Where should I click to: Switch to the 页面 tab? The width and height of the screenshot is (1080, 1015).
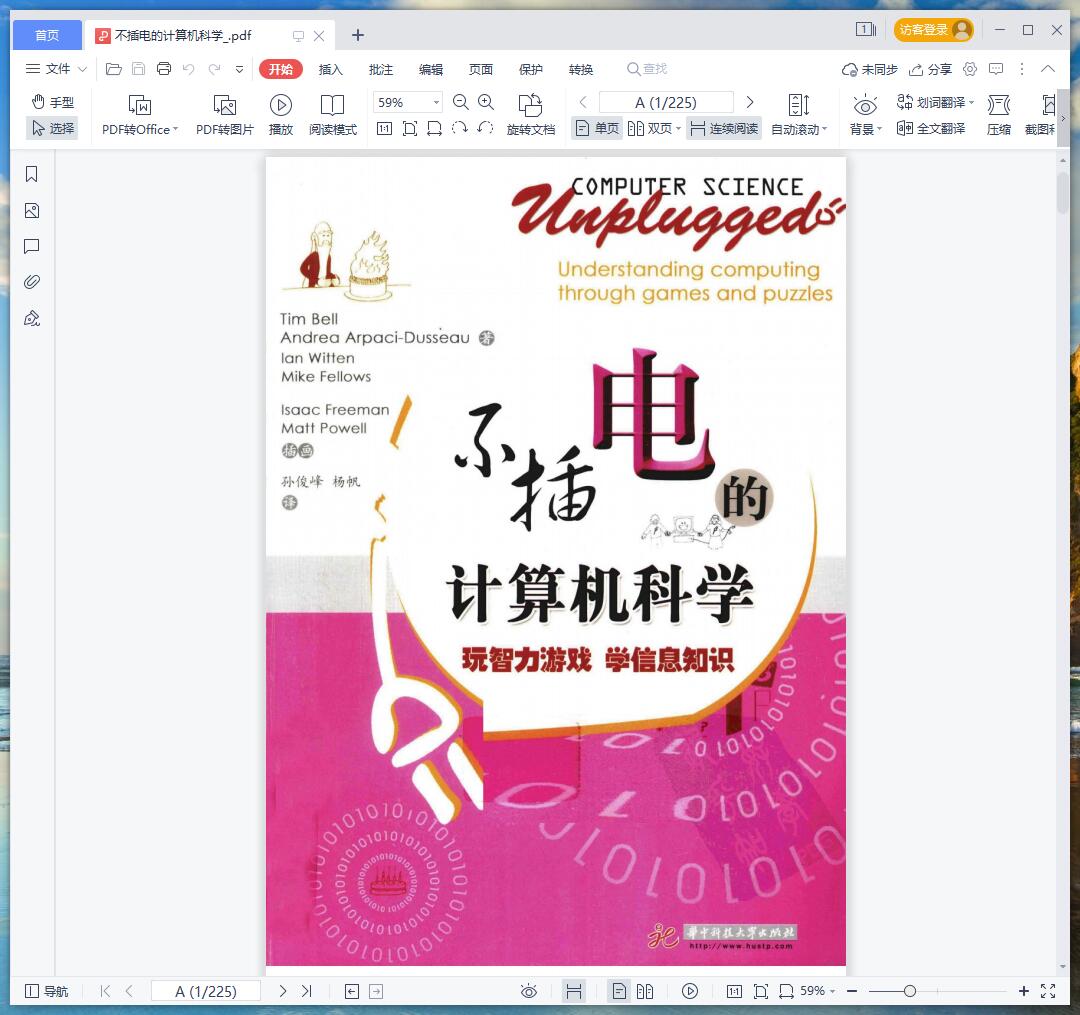click(481, 70)
